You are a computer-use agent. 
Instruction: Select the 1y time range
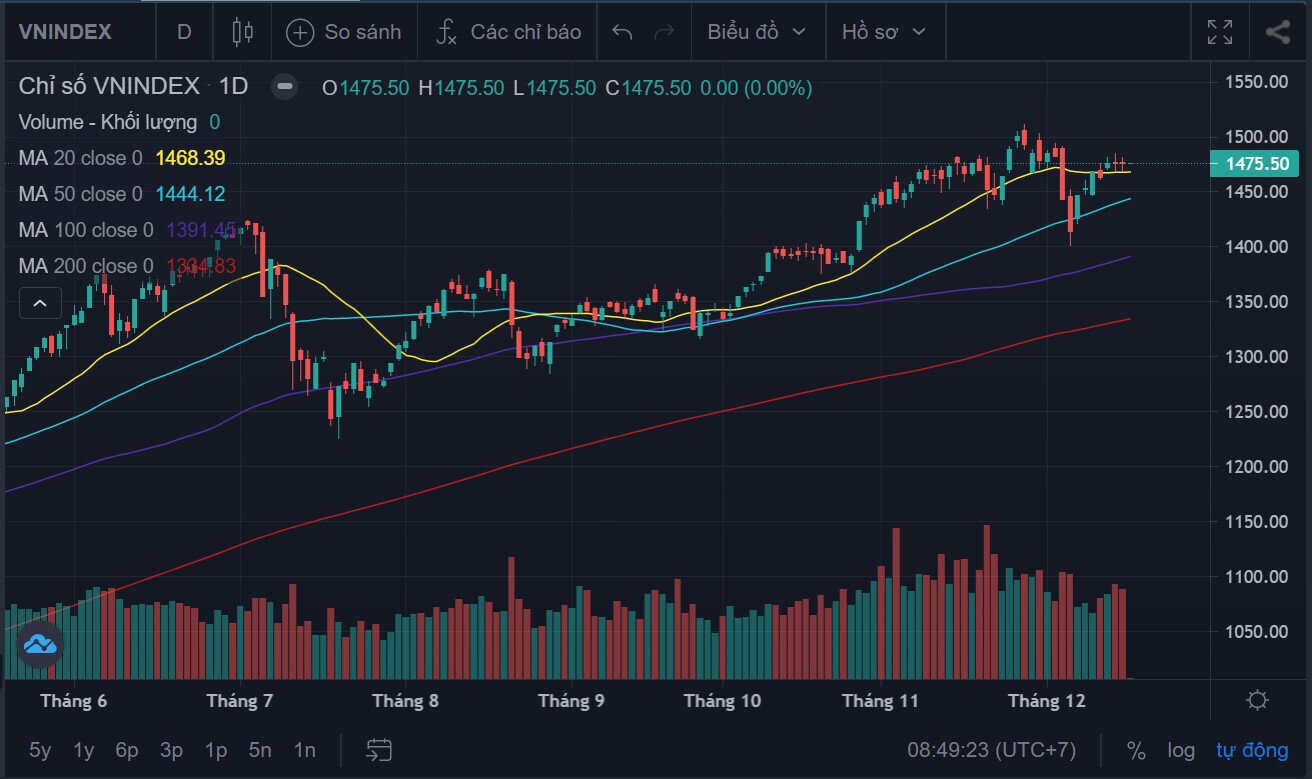point(84,750)
